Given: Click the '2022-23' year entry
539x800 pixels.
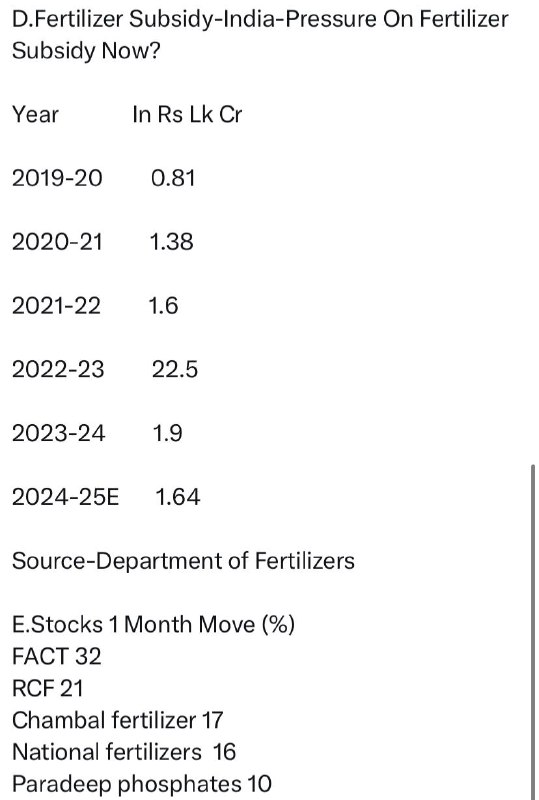Looking at the screenshot, I should (x=58, y=369).
